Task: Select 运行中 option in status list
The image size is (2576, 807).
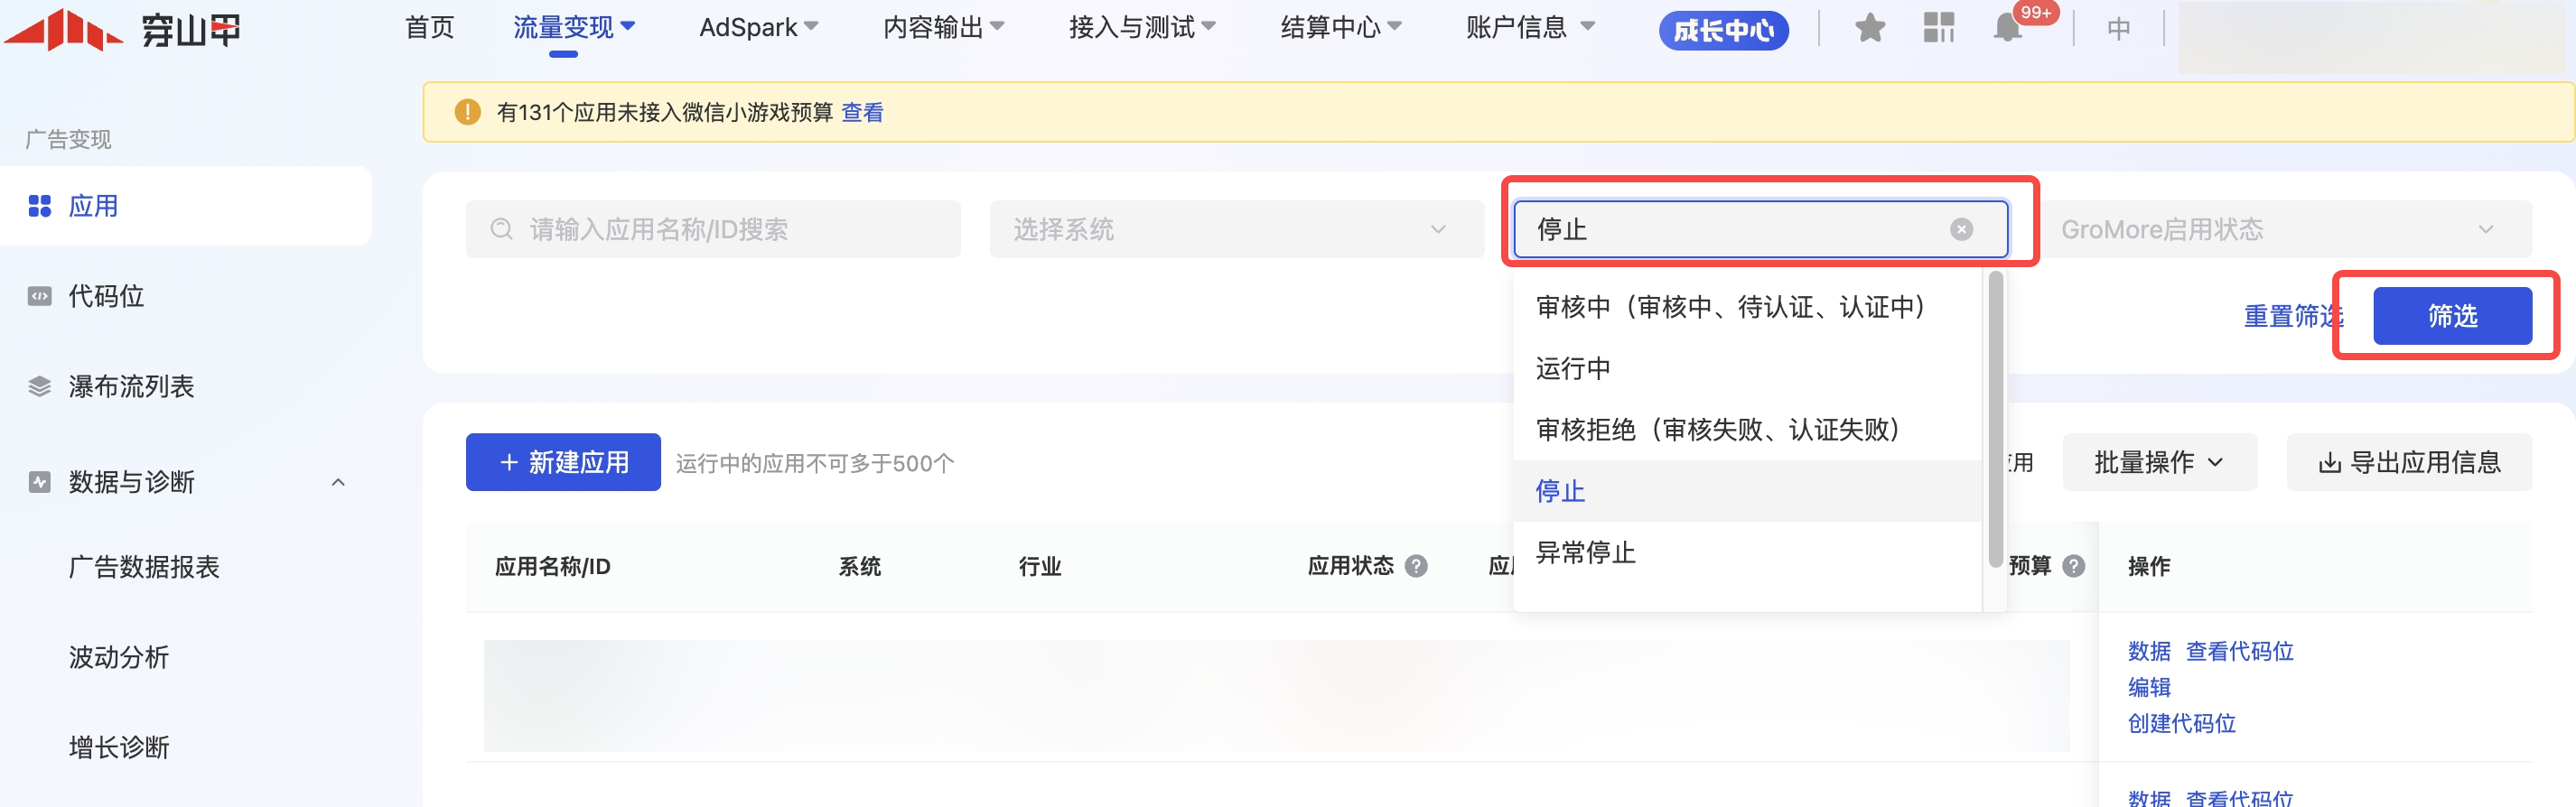Action: 1573,369
